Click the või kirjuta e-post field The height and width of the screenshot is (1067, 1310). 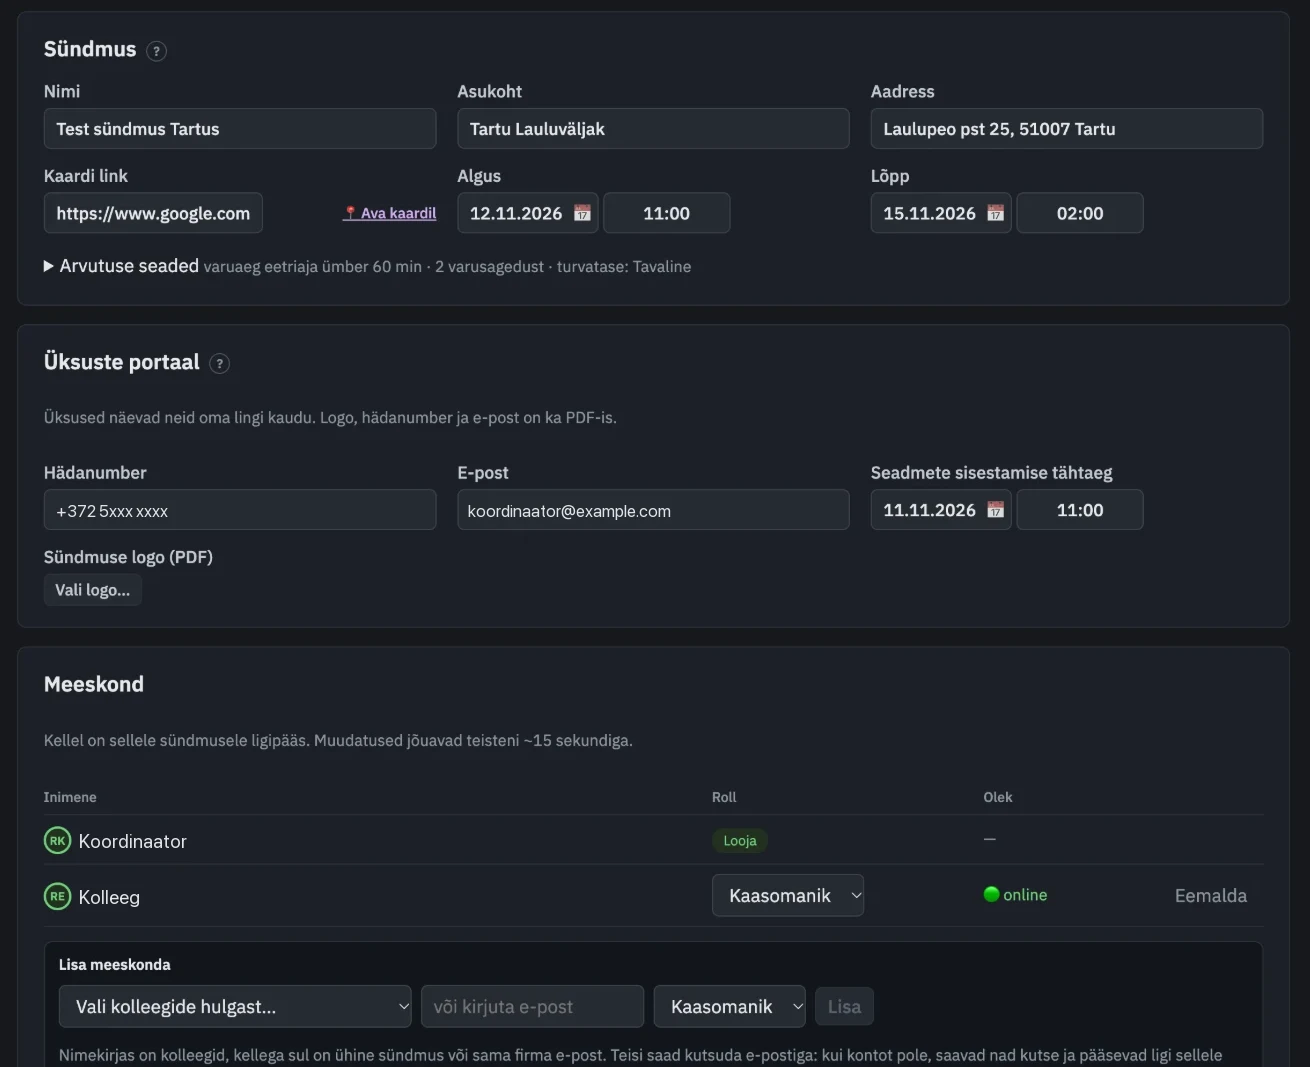click(x=532, y=1006)
